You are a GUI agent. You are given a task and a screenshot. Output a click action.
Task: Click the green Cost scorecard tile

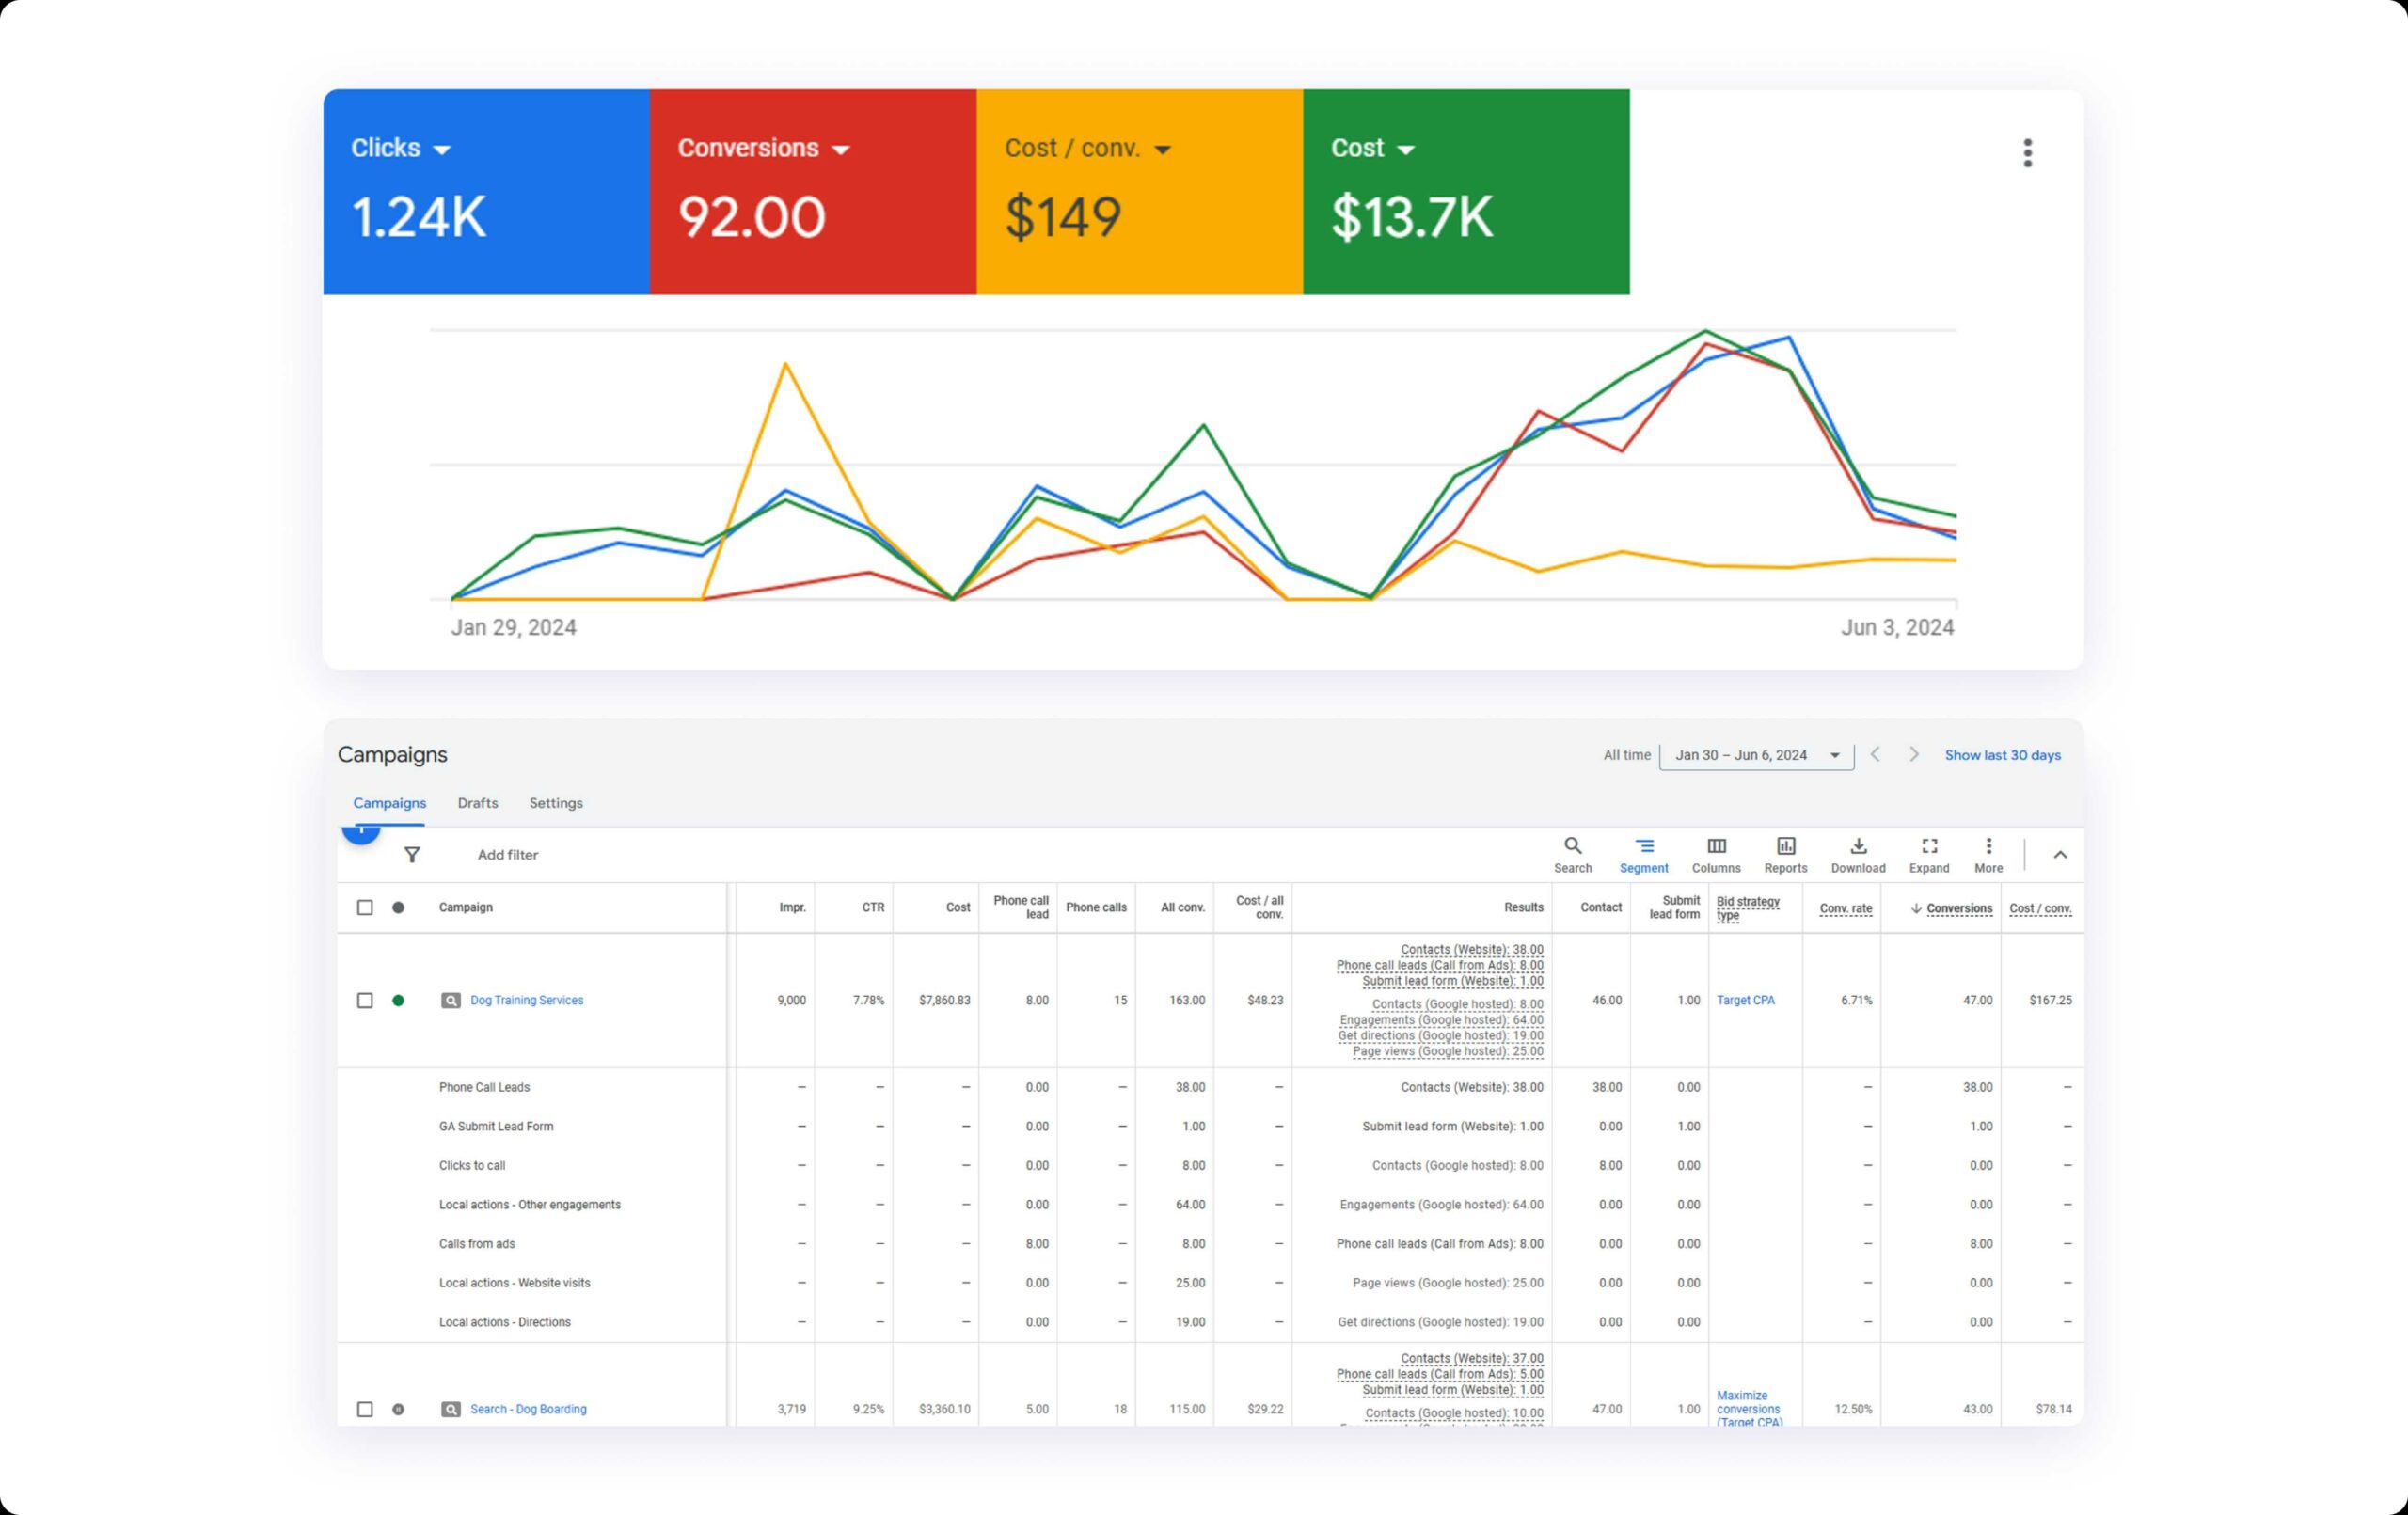tap(1465, 192)
